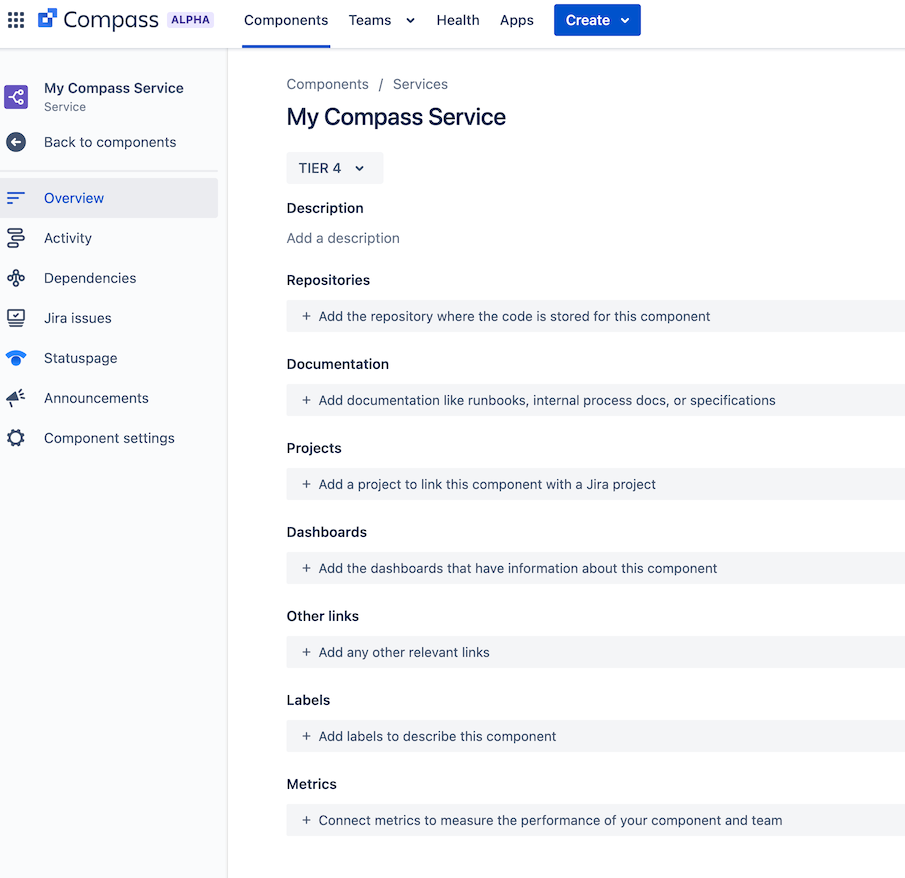Screen dimensions: 905x878
Task: Click the Back to components arrow icon
Action: 16,142
